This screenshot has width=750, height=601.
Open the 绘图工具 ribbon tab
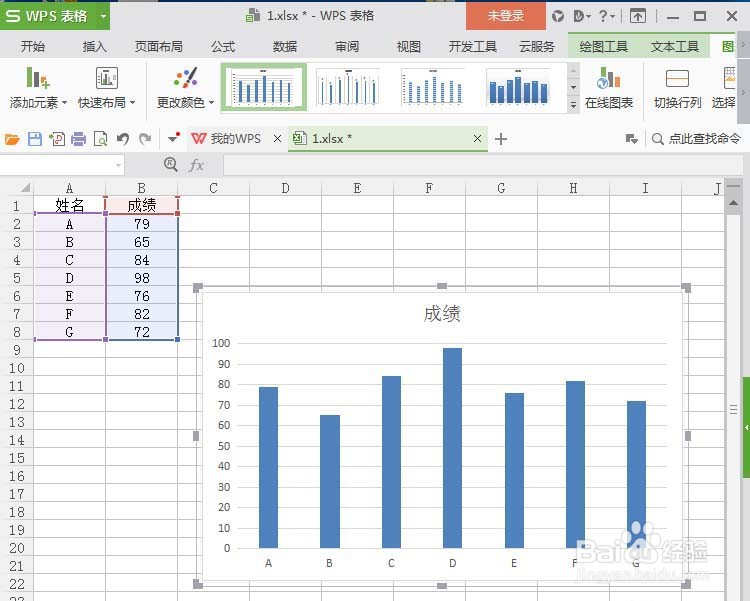603,46
